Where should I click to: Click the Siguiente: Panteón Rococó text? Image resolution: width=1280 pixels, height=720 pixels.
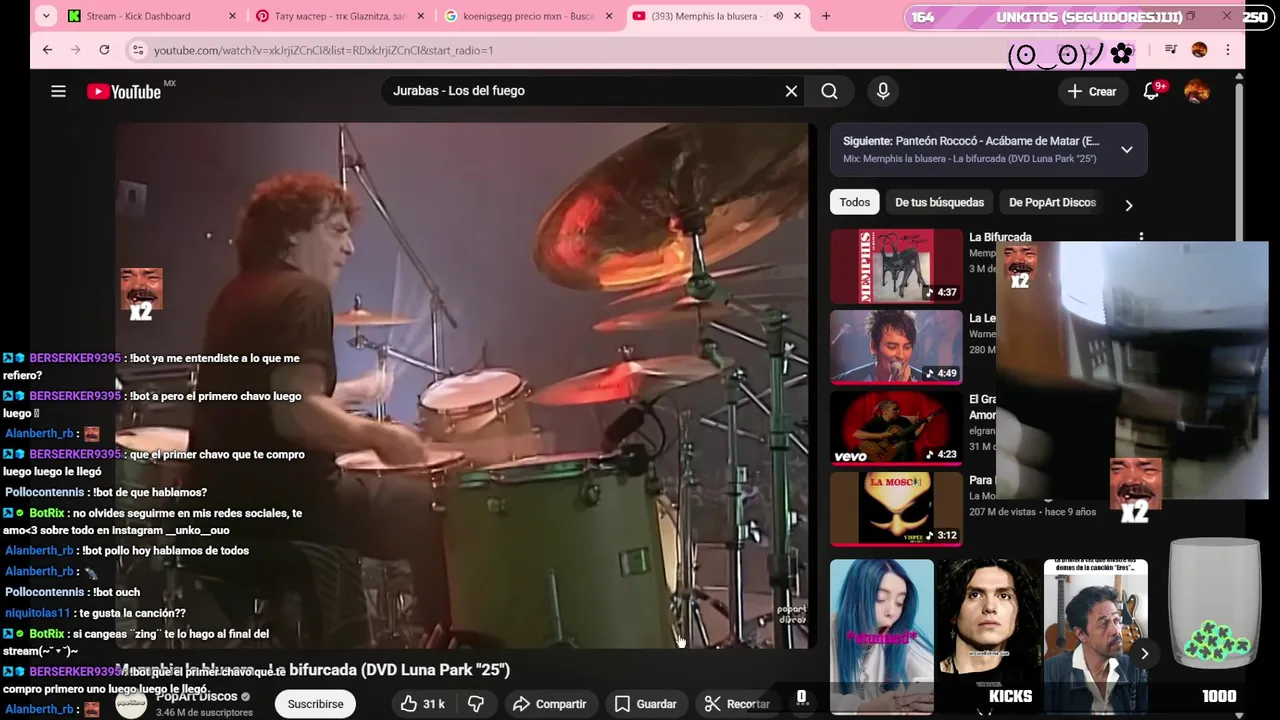tap(971, 141)
